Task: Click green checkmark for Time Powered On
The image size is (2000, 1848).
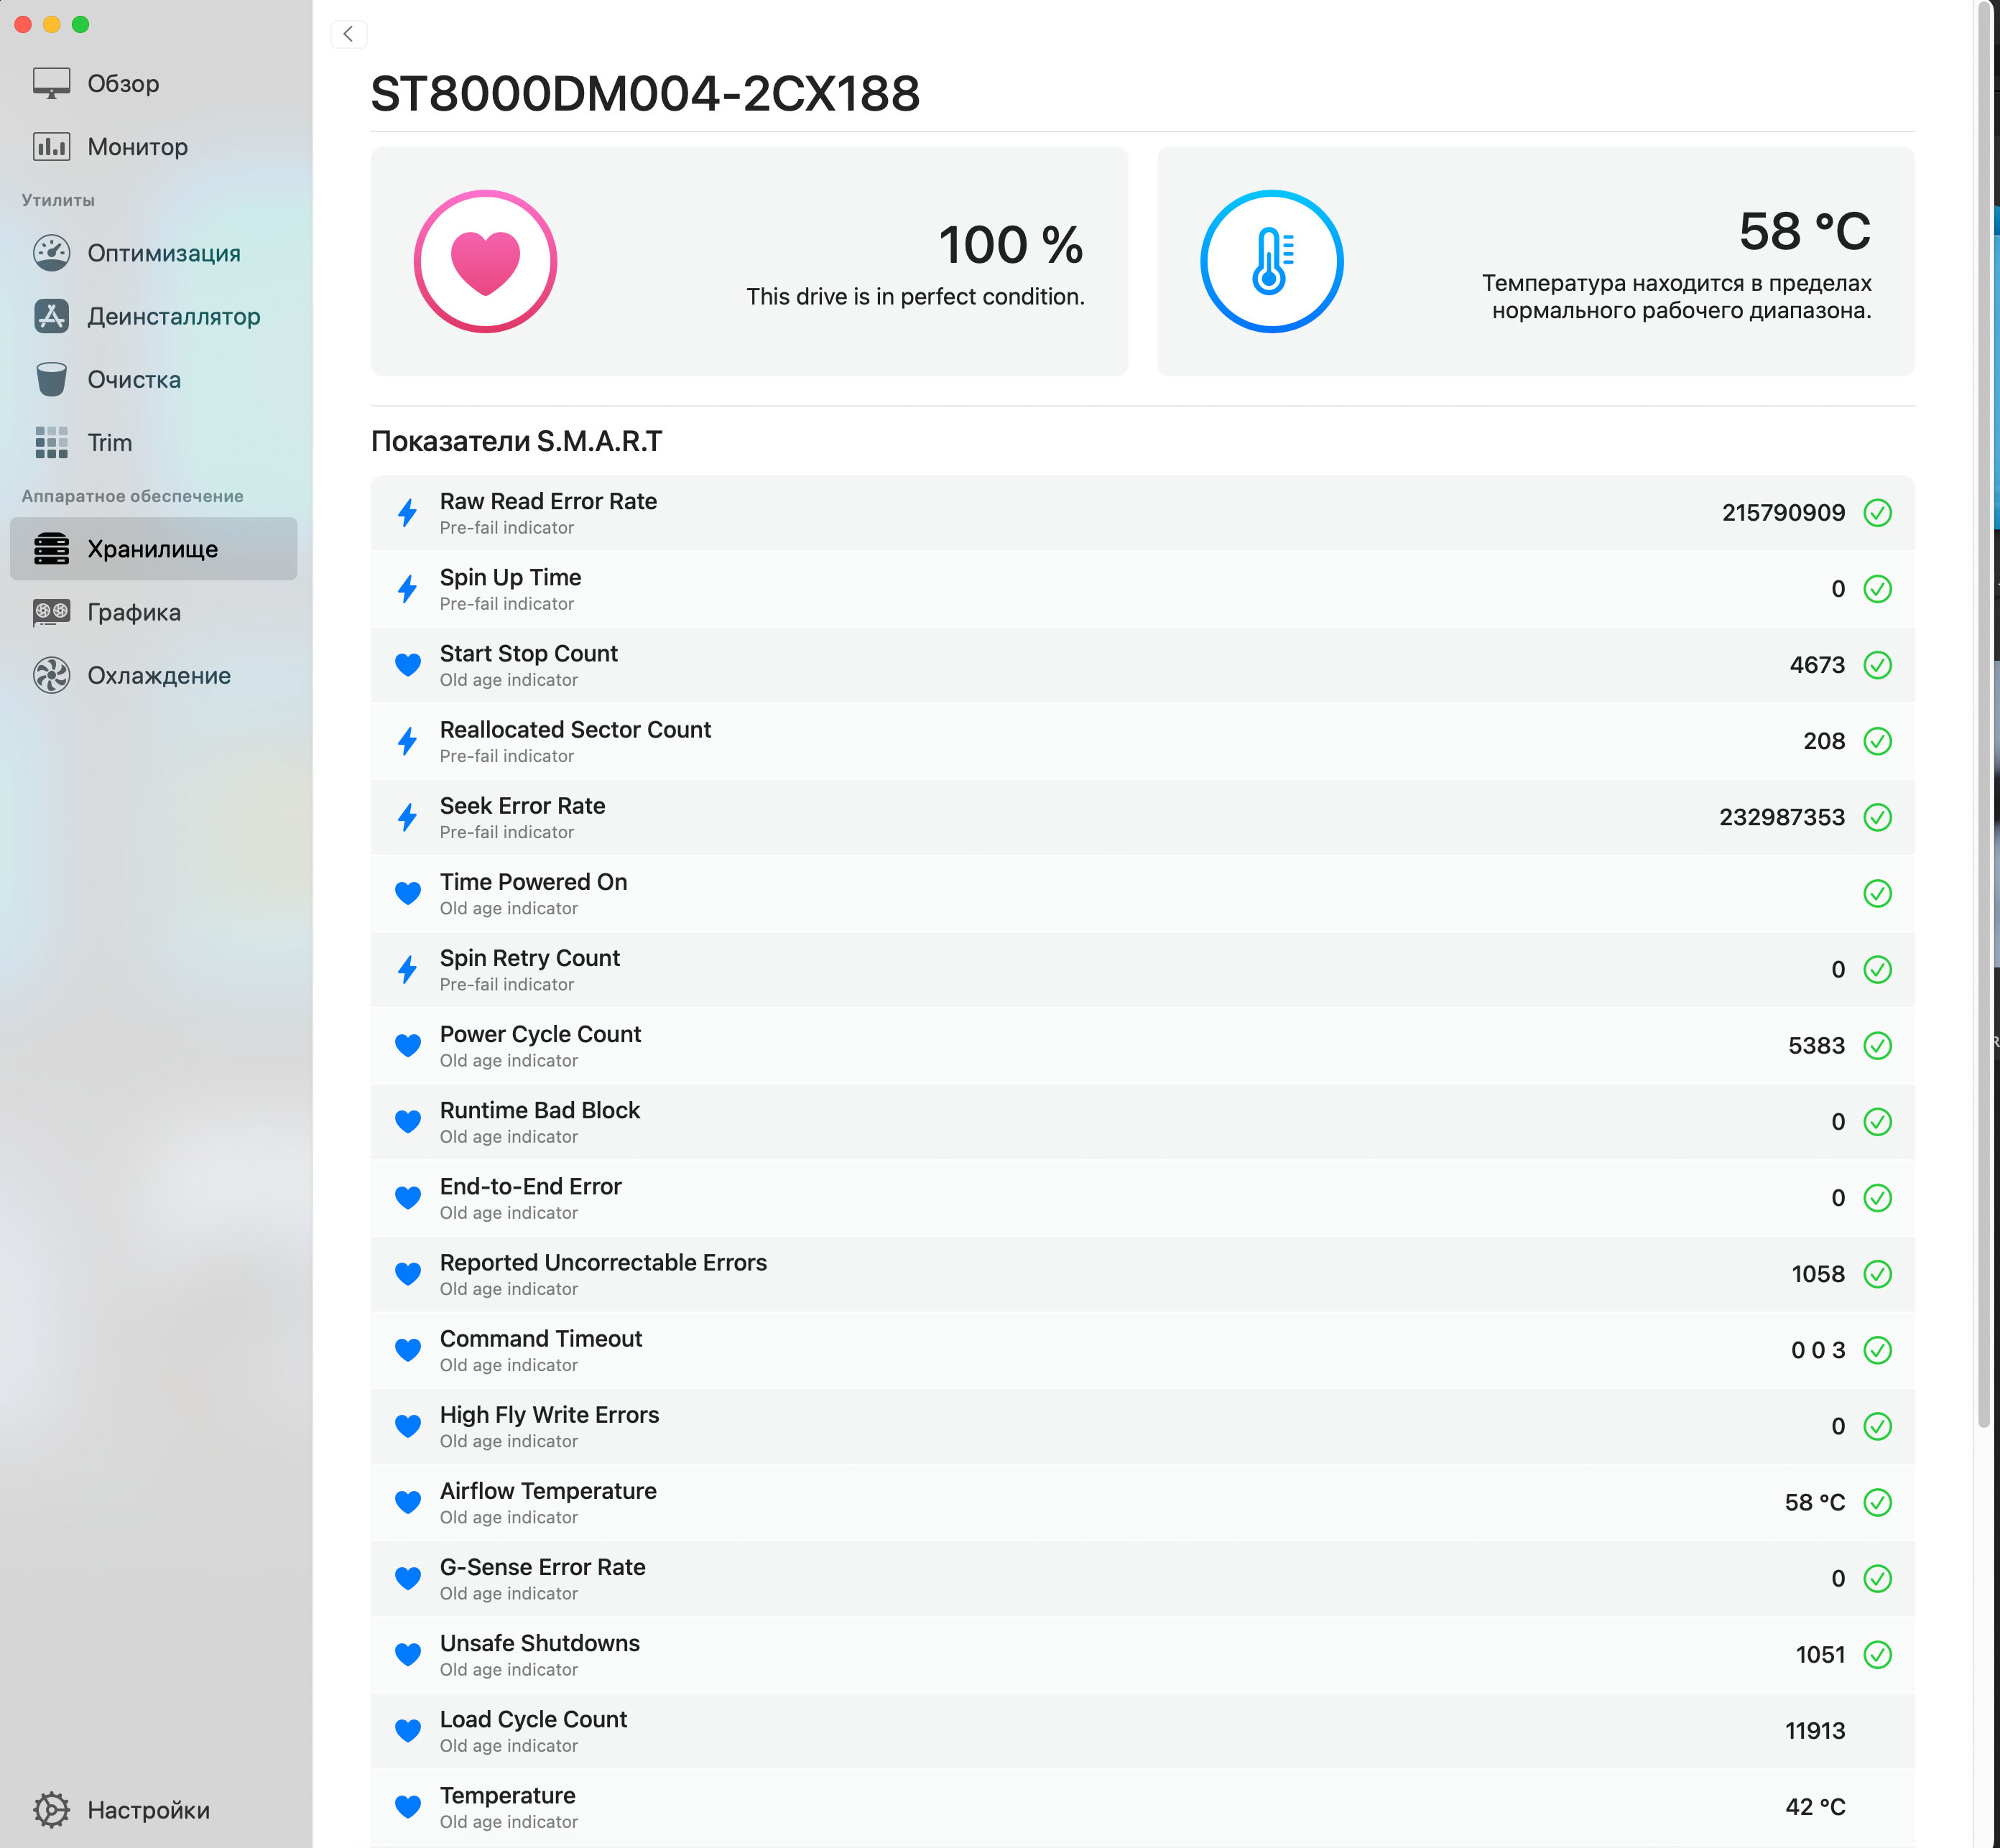Action: coord(1877,893)
